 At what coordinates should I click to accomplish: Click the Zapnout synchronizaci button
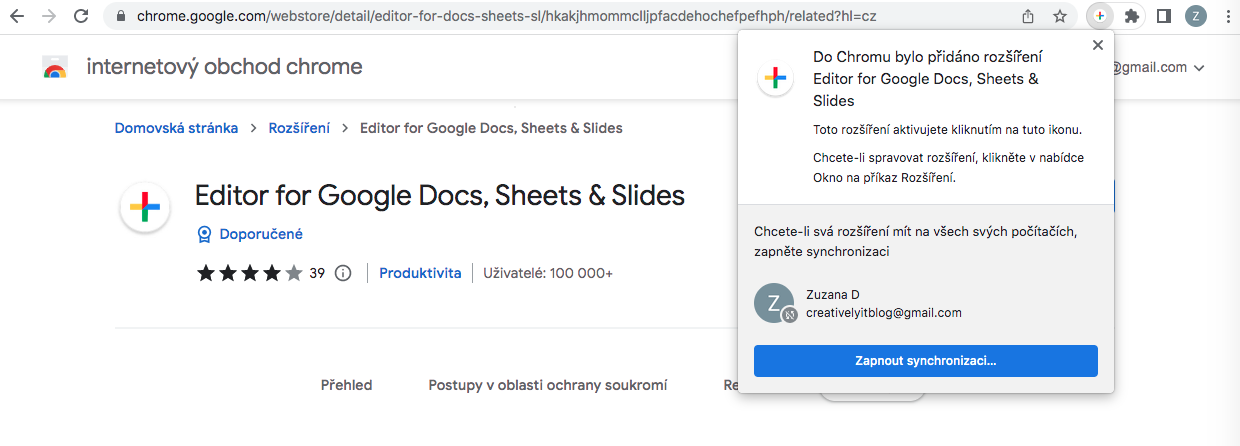[926, 361]
